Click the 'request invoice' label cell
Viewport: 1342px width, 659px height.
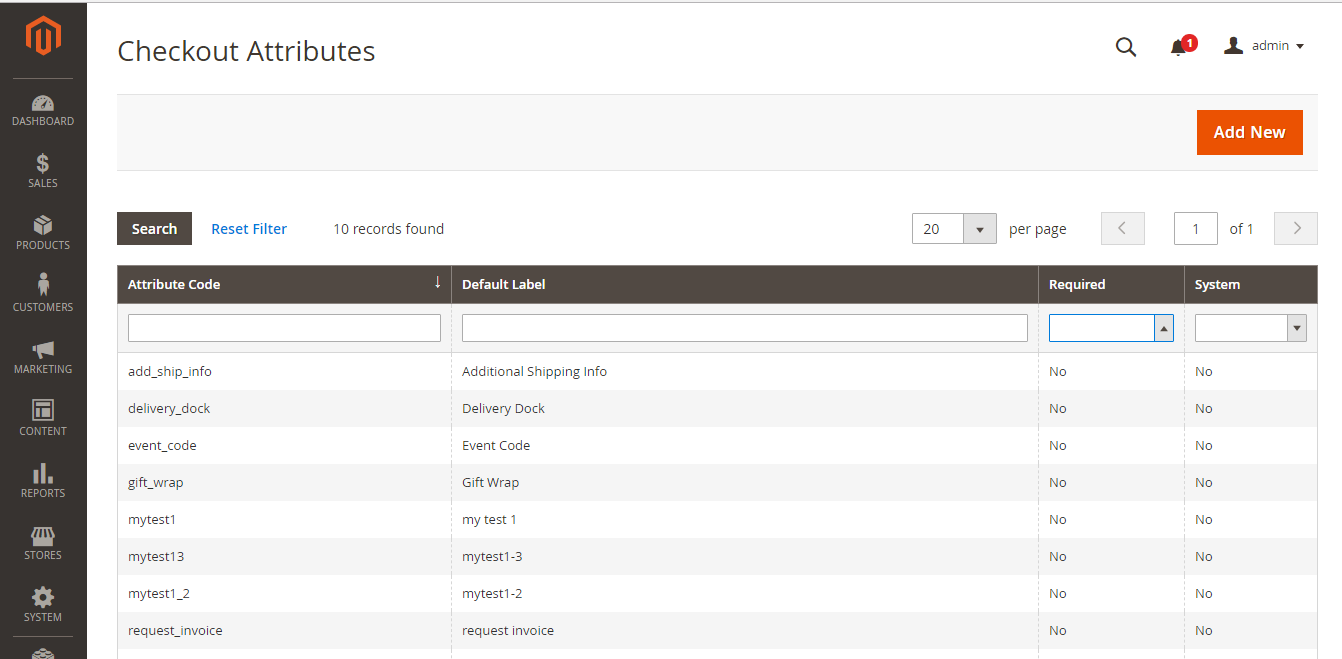click(x=744, y=630)
